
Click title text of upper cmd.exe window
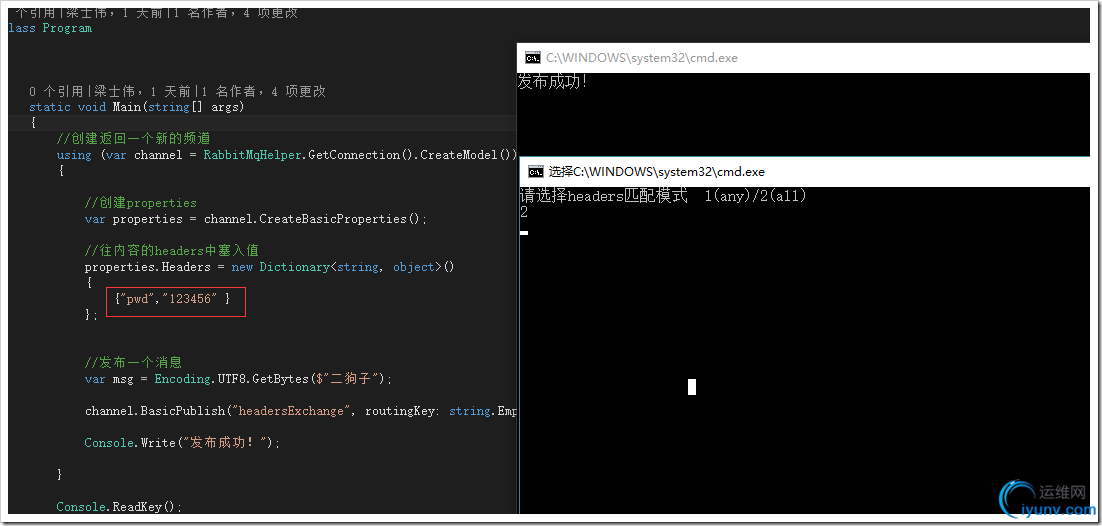(x=642, y=58)
